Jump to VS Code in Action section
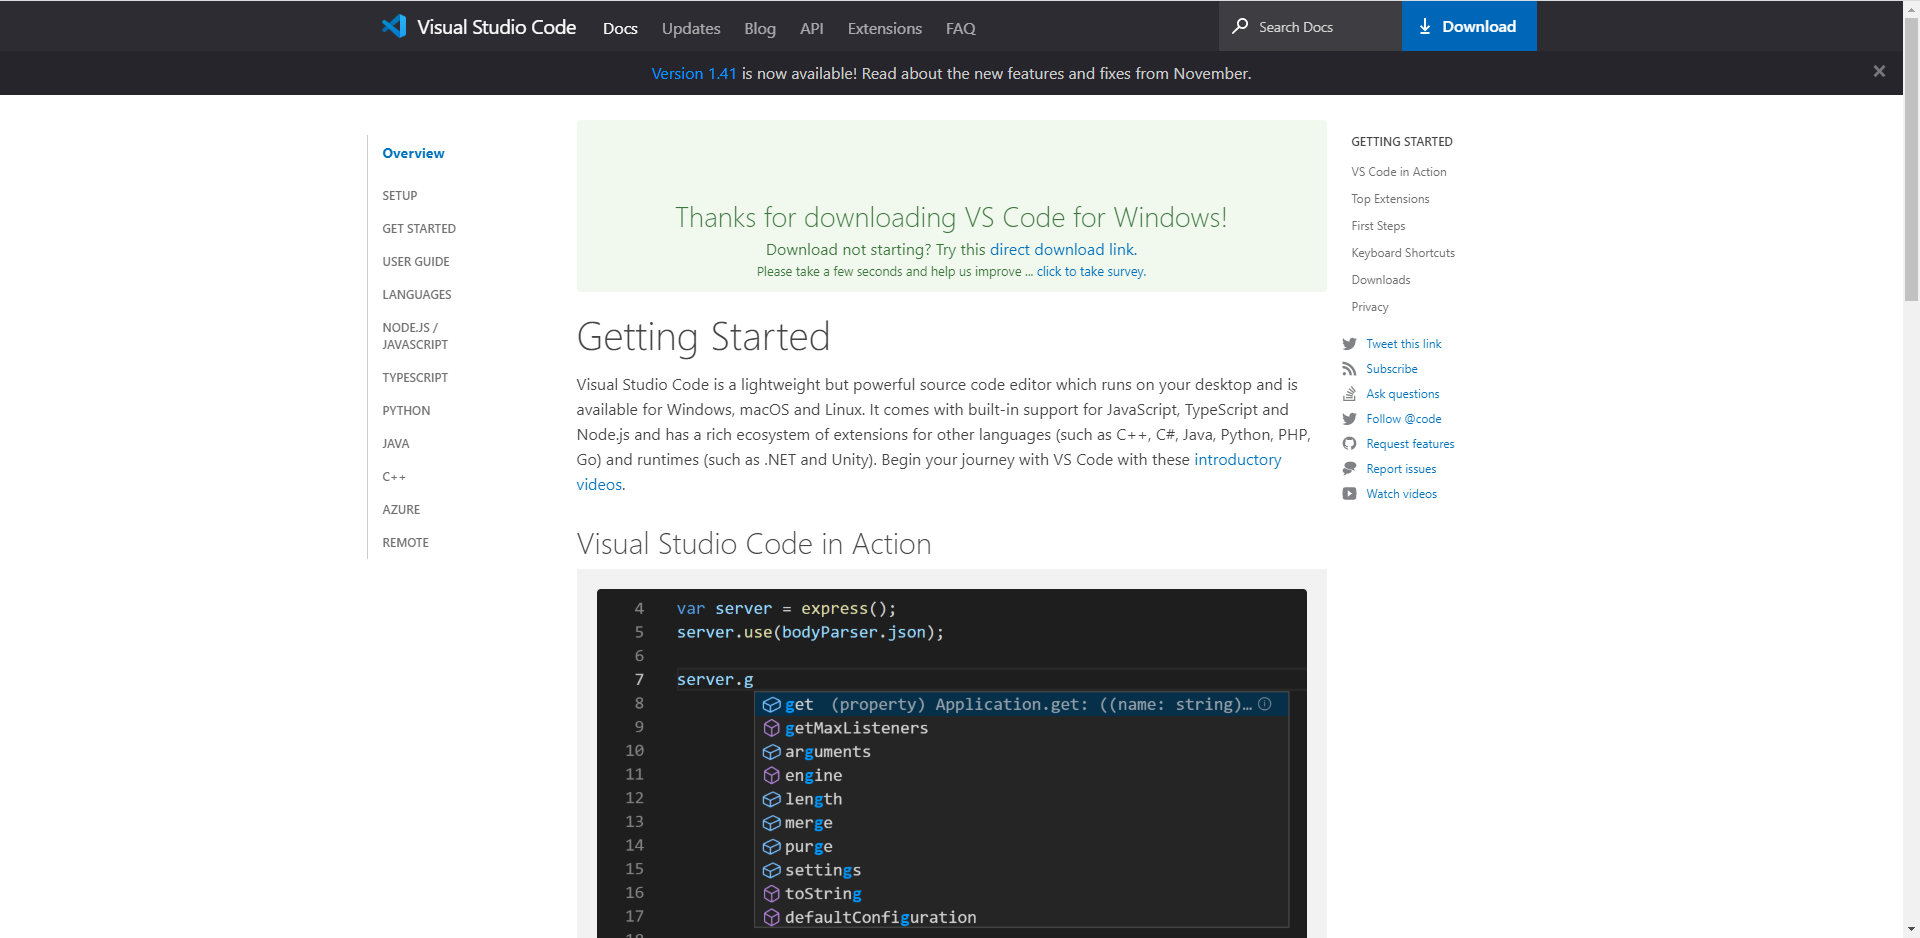Image resolution: width=1920 pixels, height=938 pixels. tap(1399, 172)
